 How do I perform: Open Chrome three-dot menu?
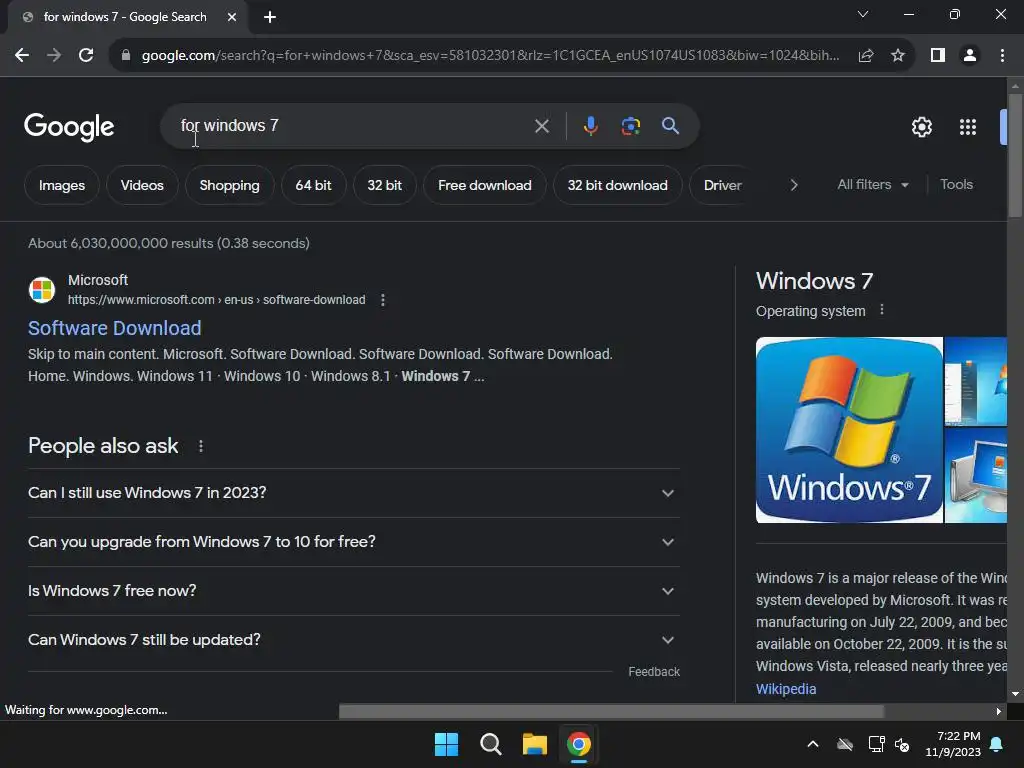coord(1002,56)
